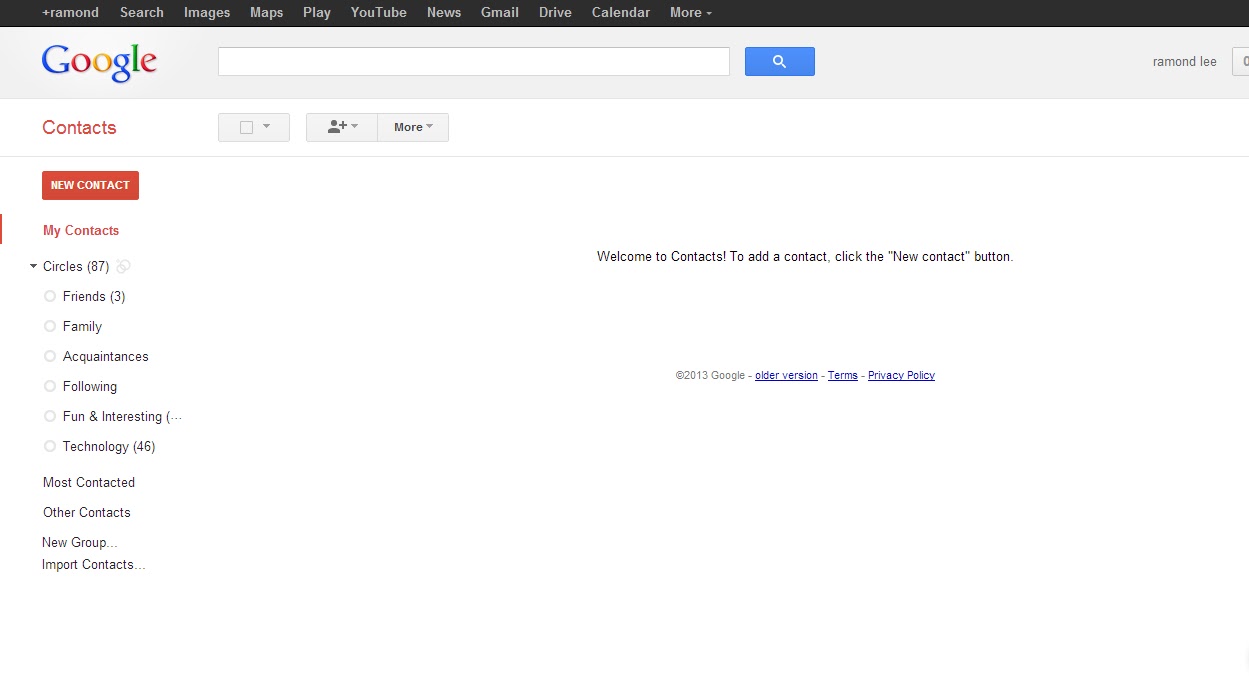Click the Acquaintances circle icon
Viewport: 1249px width, 680px height.
[50, 356]
